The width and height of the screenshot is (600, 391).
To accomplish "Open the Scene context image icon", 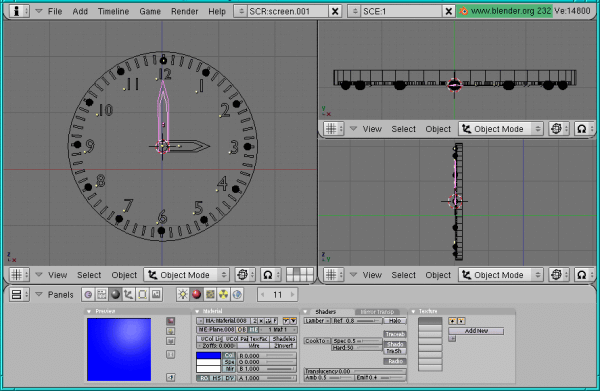I will click(x=156, y=294).
